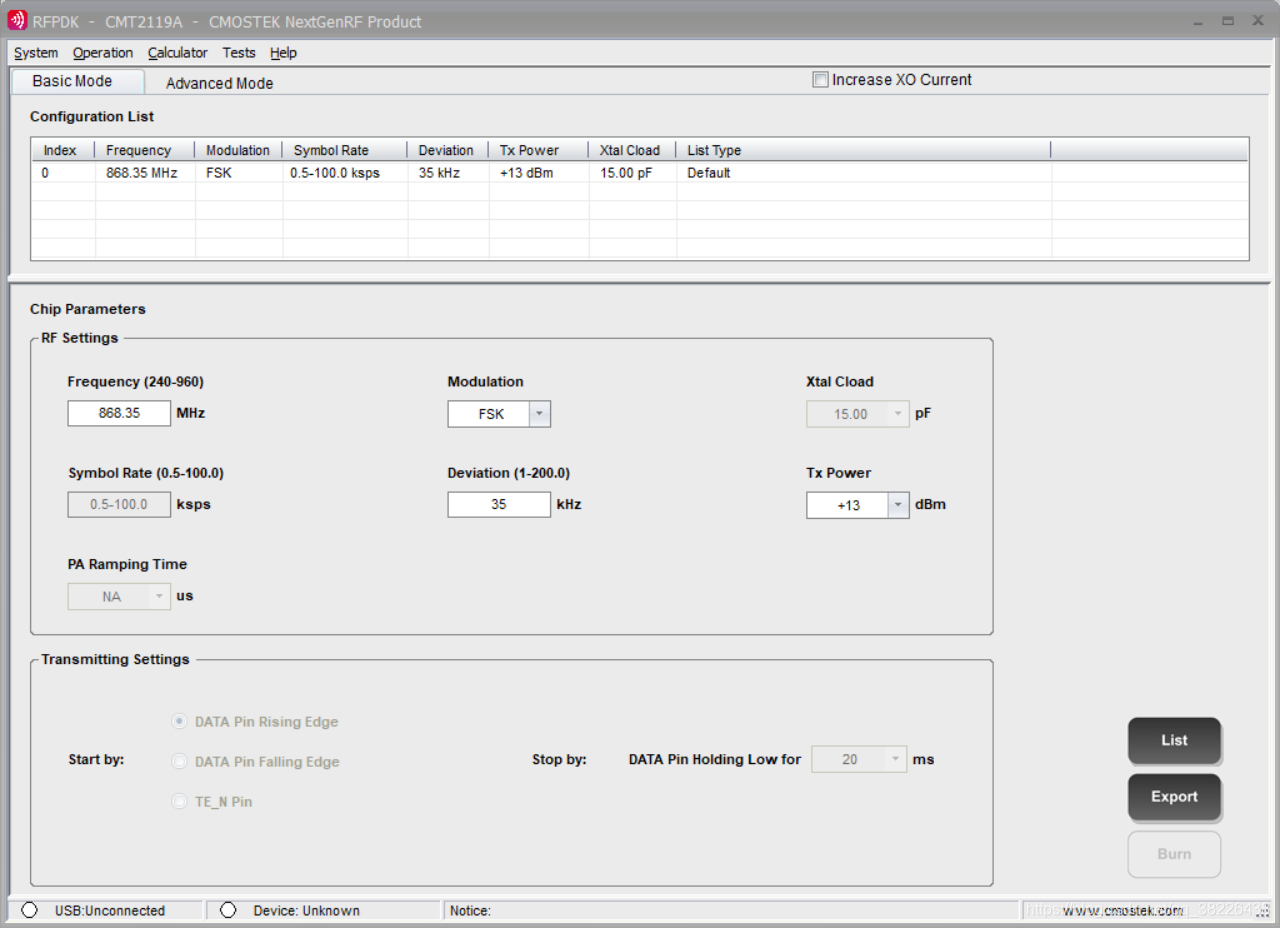Viewport: 1280px width, 928px height.
Task: Open the Help menu
Action: pyautogui.click(x=284, y=53)
